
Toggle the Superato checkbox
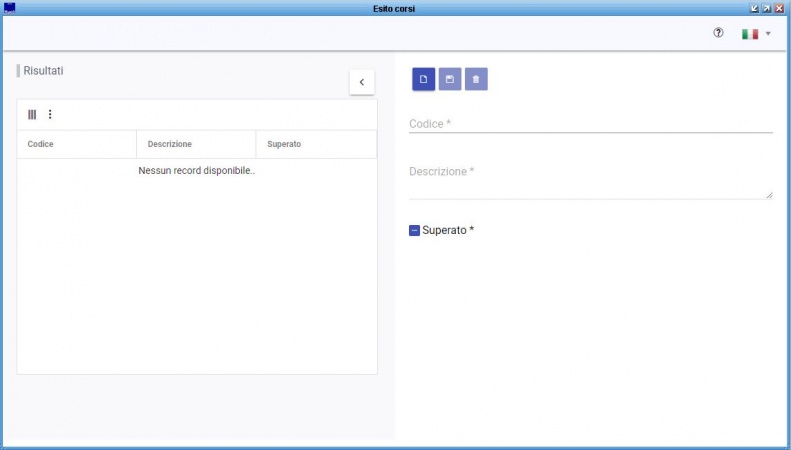pos(414,231)
